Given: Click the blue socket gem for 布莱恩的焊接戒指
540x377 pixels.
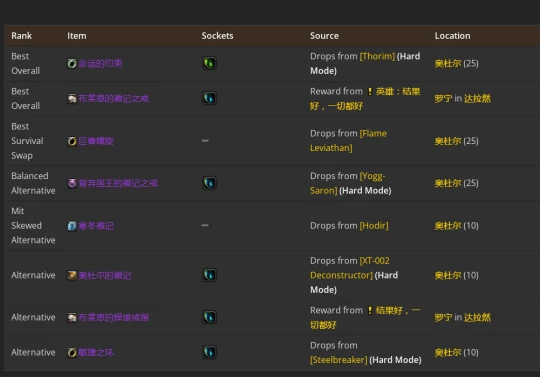Looking at the screenshot, I should tap(209, 317).
